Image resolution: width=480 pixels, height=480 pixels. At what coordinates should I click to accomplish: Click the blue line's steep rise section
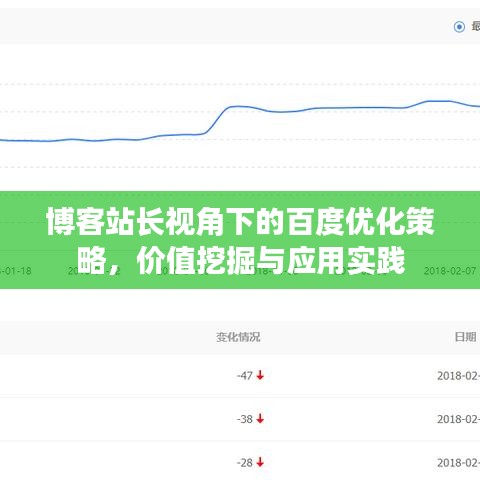pyautogui.click(x=216, y=120)
